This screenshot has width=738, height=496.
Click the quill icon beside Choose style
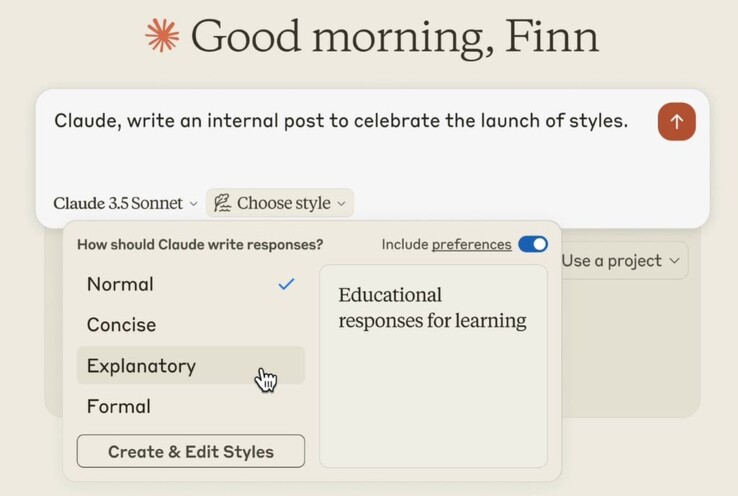tap(222, 203)
